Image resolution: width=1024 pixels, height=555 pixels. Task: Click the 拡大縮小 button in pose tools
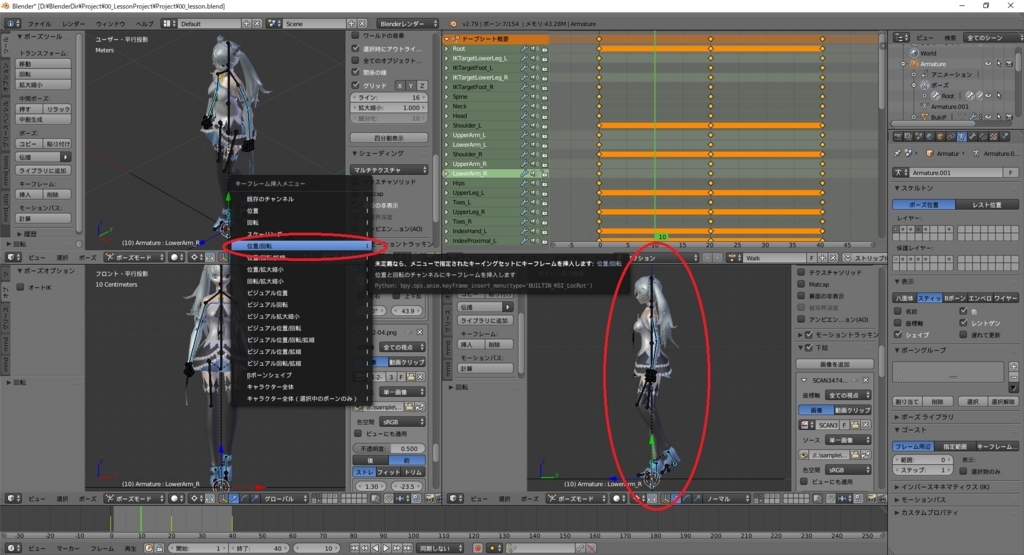[x=44, y=85]
